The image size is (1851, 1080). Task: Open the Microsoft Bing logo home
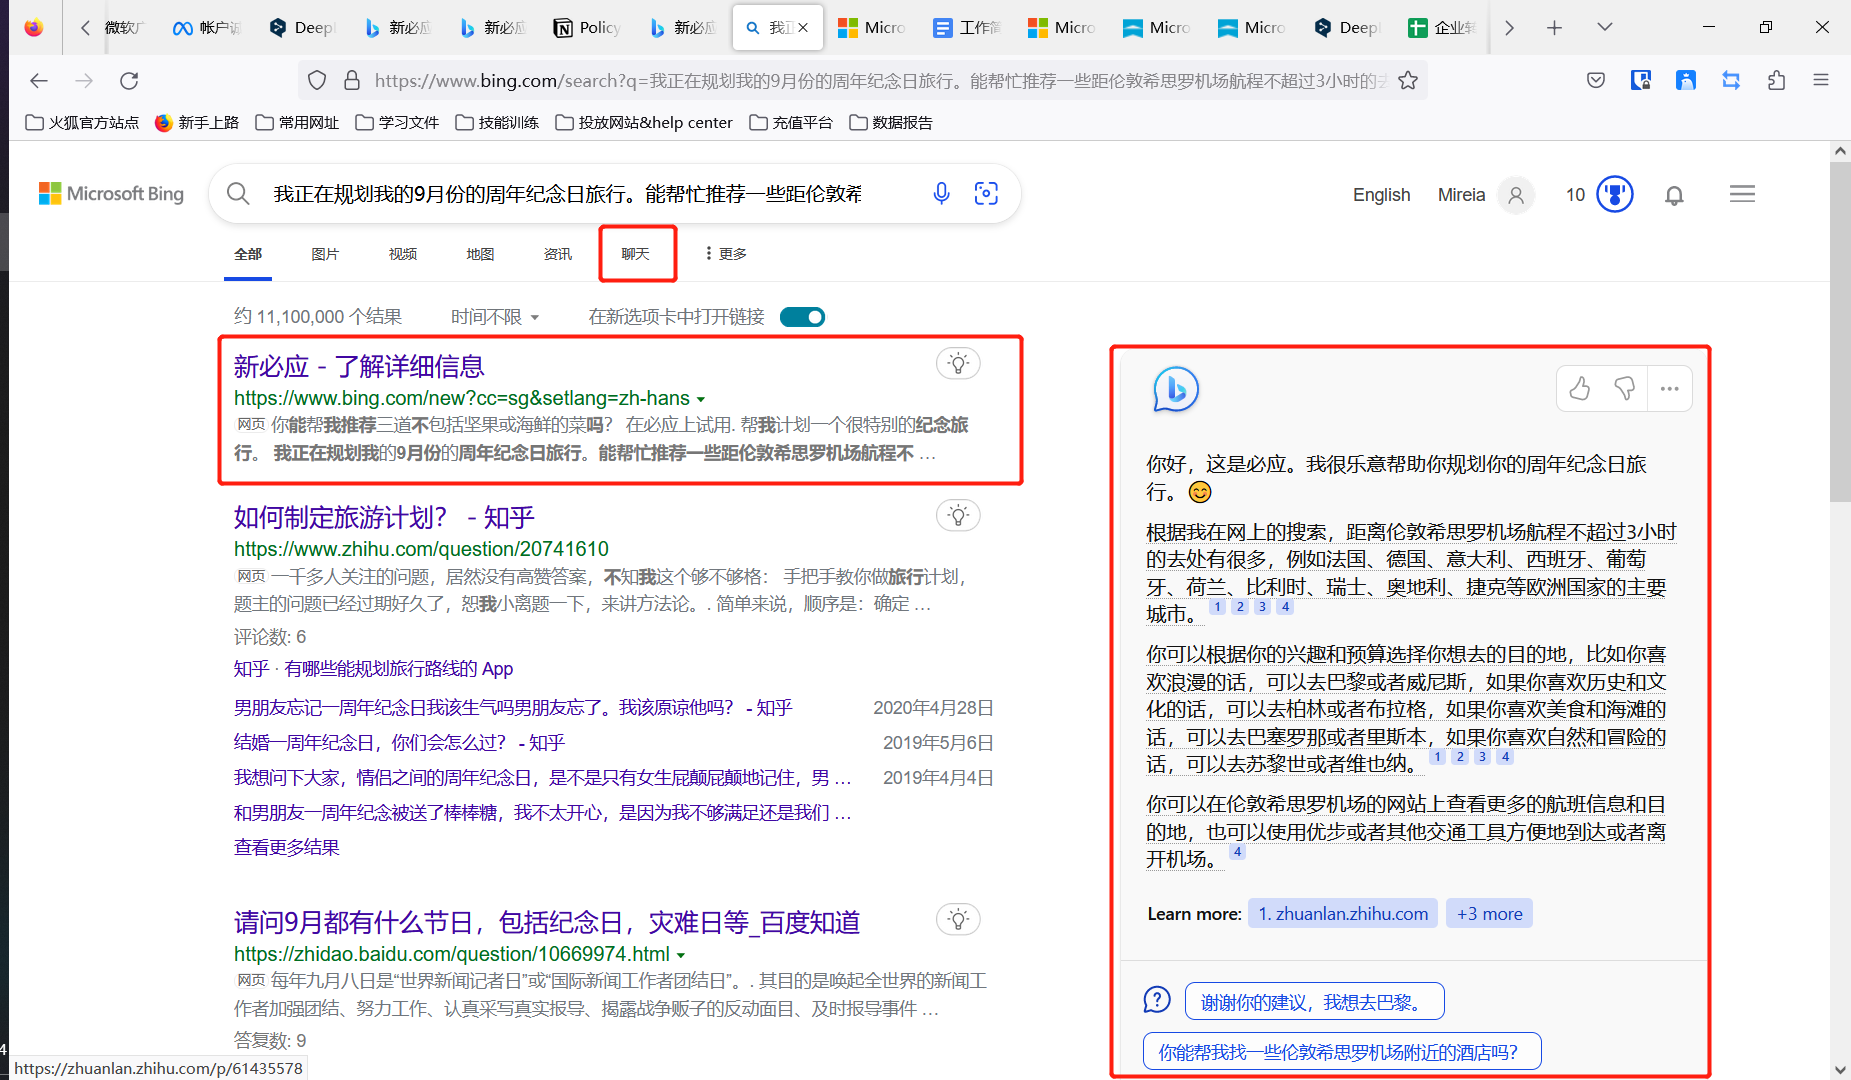pyautogui.click(x=111, y=194)
